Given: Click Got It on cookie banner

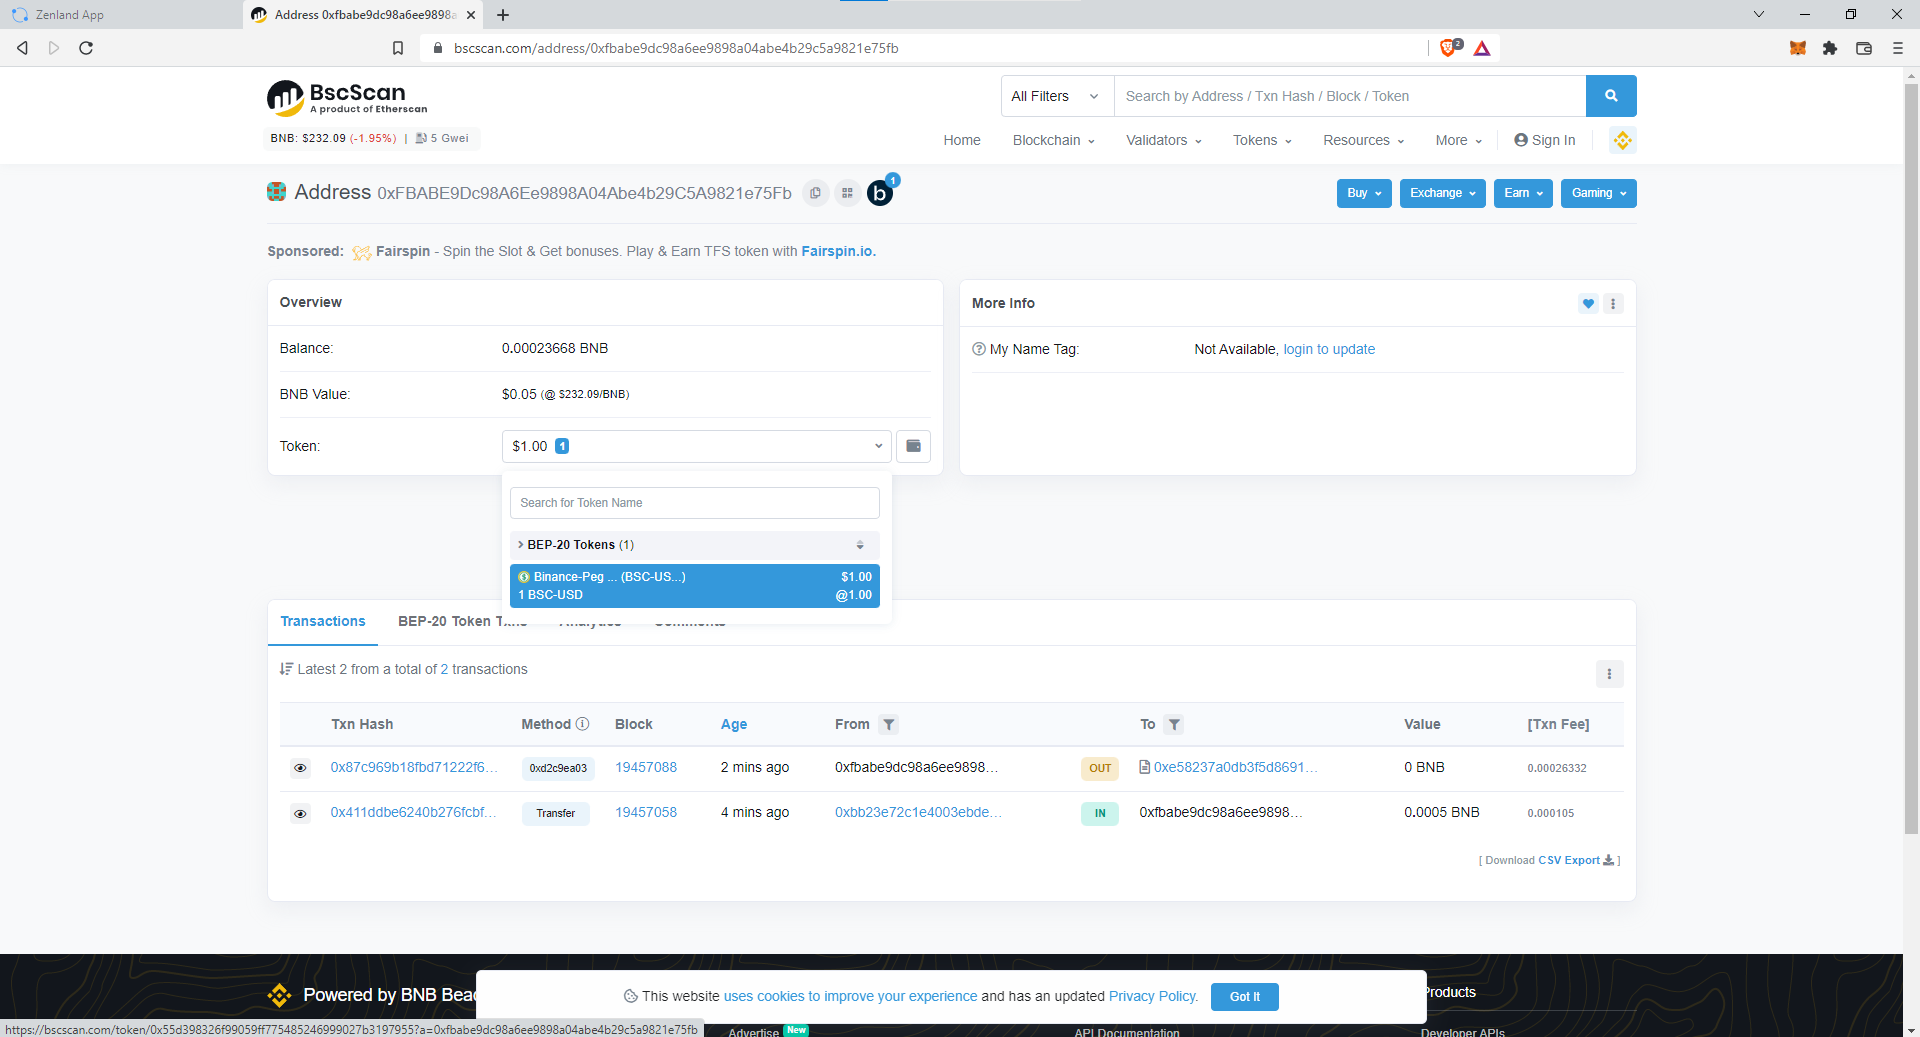Looking at the screenshot, I should click(x=1244, y=996).
